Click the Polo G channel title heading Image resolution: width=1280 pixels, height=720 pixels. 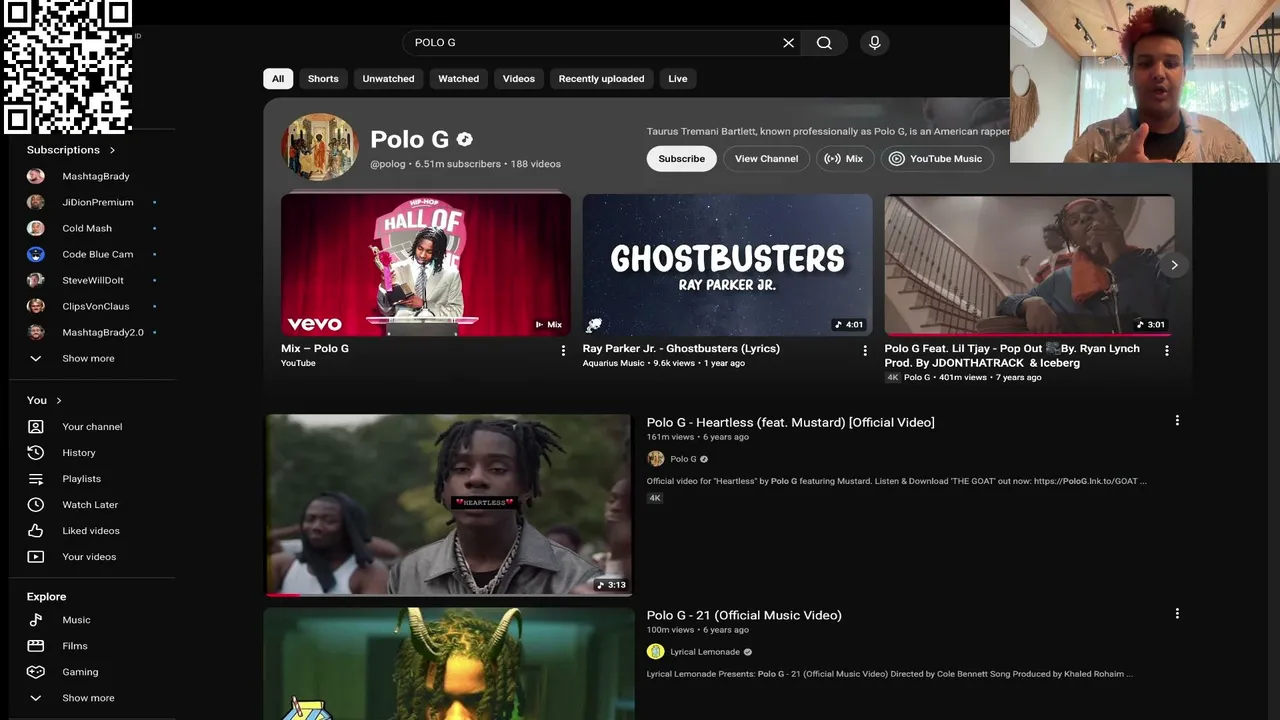tap(410, 140)
